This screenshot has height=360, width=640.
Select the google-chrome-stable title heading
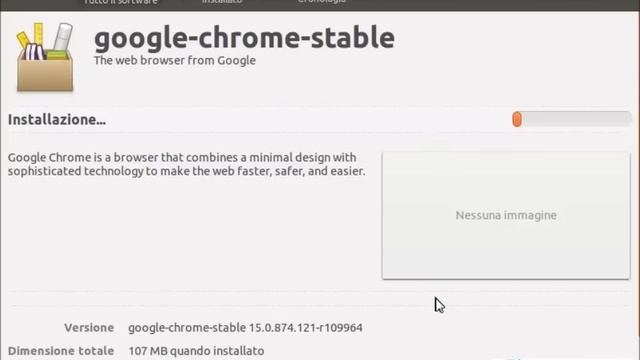pyautogui.click(x=244, y=38)
